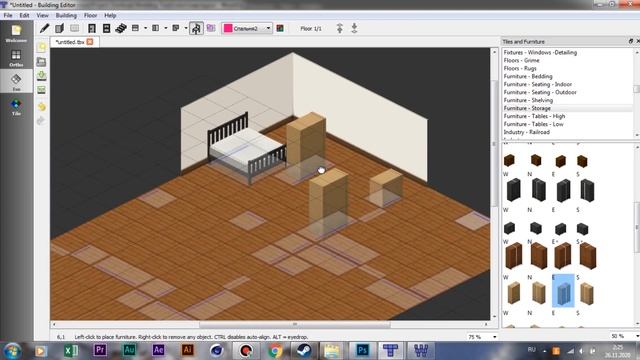This screenshot has height=360, width=640.
Task: Open Premiere Pro from the taskbar
Action: click(100, 350)
